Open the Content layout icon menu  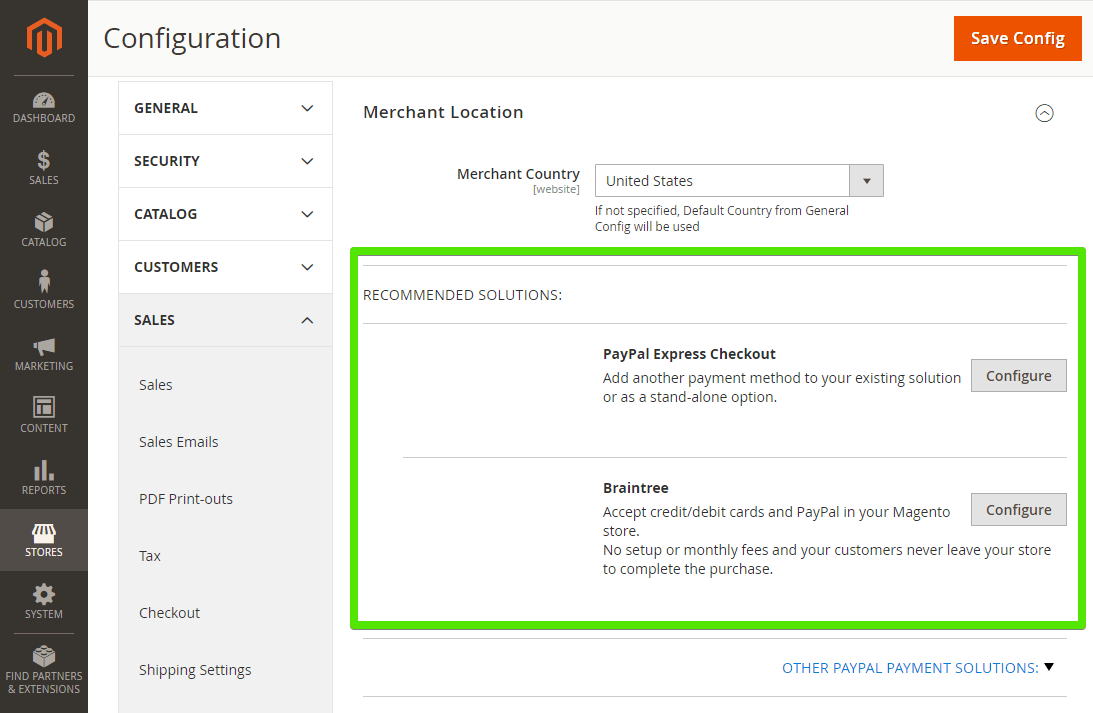coord(44,416)
